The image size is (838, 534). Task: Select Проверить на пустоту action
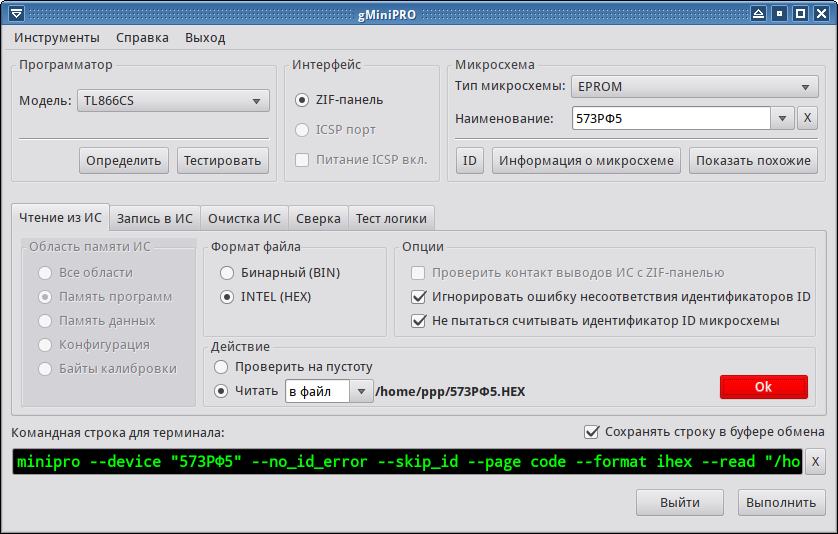point(221,367)
